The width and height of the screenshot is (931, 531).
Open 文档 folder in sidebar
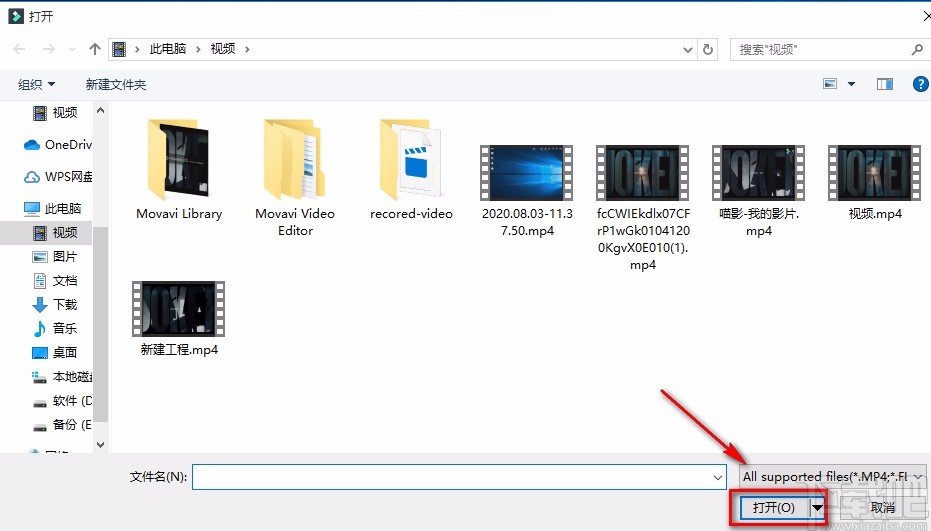tap(55, 280)
